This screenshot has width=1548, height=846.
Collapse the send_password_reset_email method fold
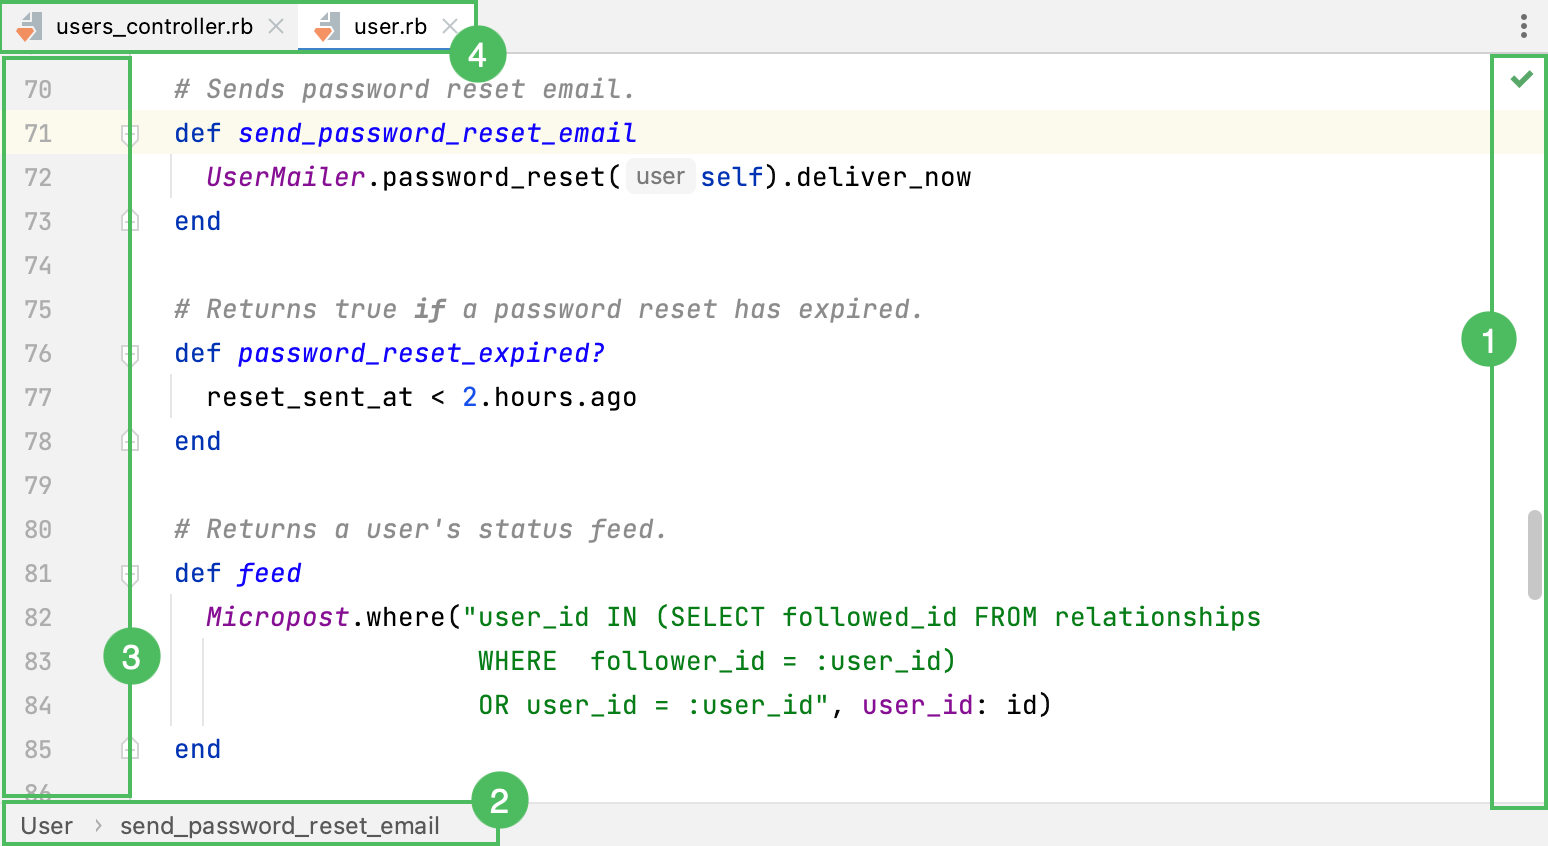click(130, 134)
